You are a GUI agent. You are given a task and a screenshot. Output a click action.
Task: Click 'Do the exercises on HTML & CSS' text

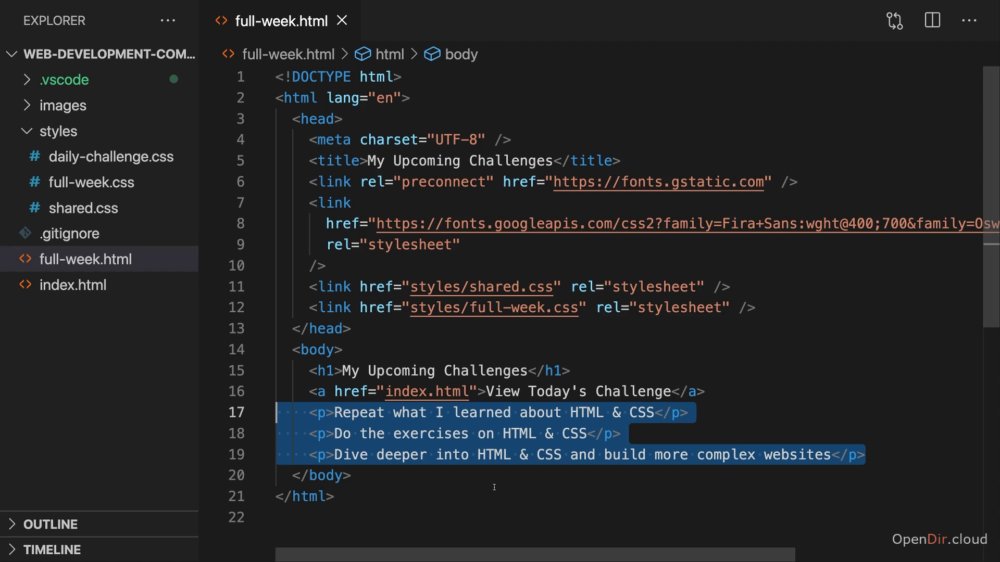tap(460, 433)
